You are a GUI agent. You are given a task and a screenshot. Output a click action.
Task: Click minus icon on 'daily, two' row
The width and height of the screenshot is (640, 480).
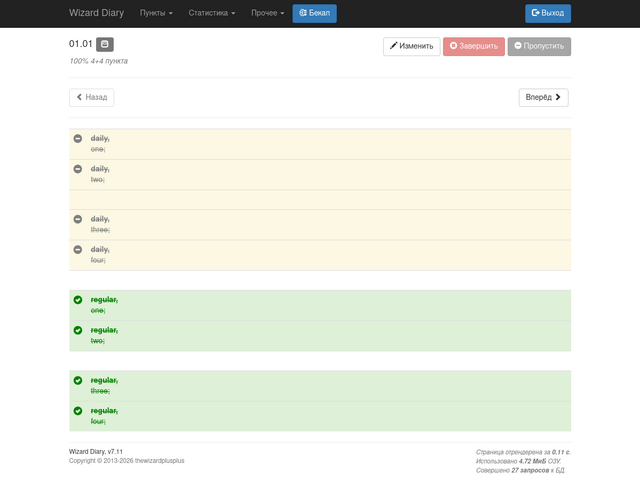[x=78, y=169]
